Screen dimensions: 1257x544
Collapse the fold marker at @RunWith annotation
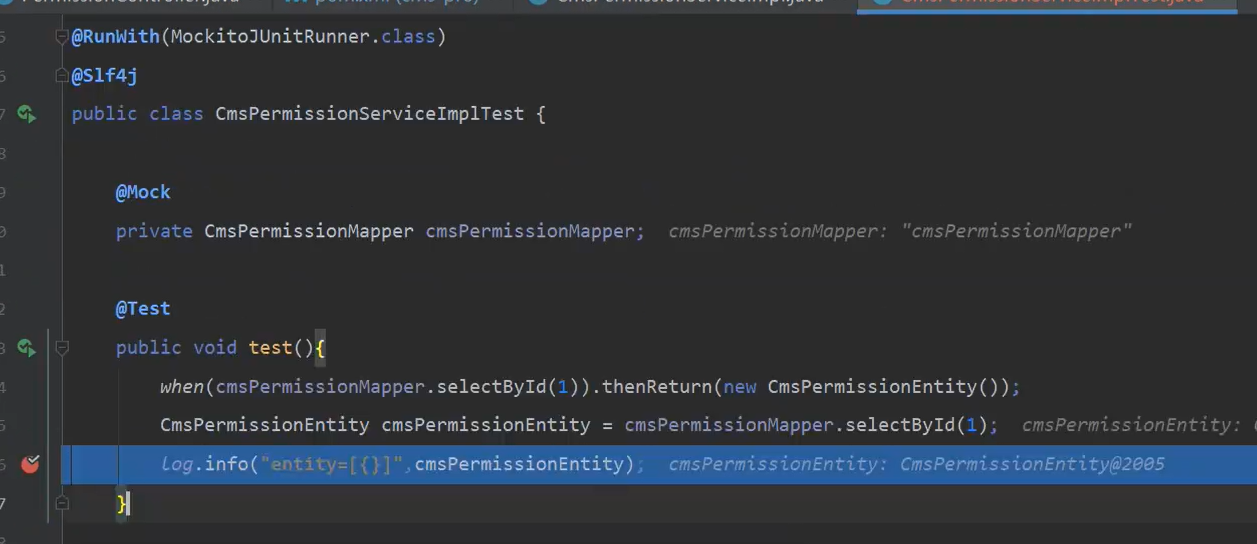(62, 38)
